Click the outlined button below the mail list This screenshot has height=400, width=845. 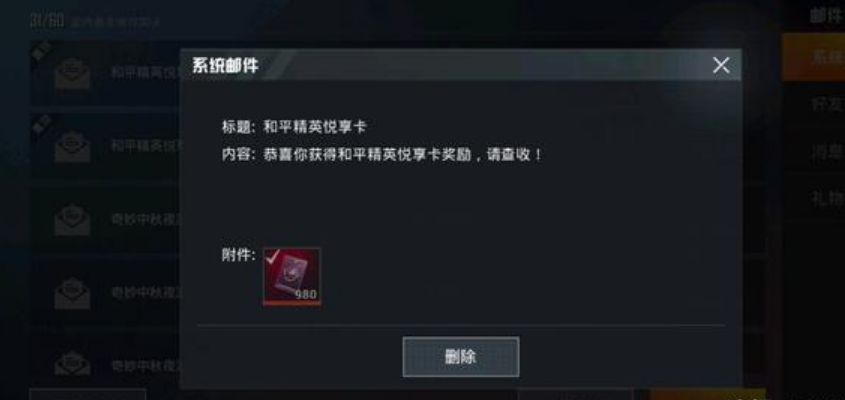coord(87,394)
